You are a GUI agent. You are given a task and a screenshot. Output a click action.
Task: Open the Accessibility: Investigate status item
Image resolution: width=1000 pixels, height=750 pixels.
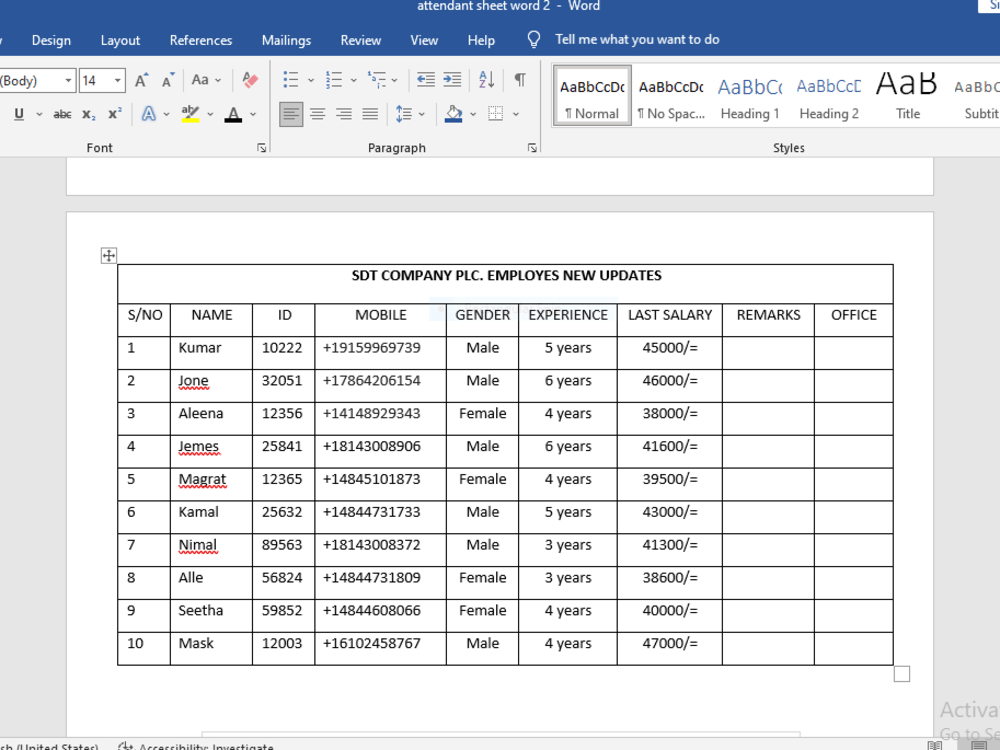tap(196, 746)
